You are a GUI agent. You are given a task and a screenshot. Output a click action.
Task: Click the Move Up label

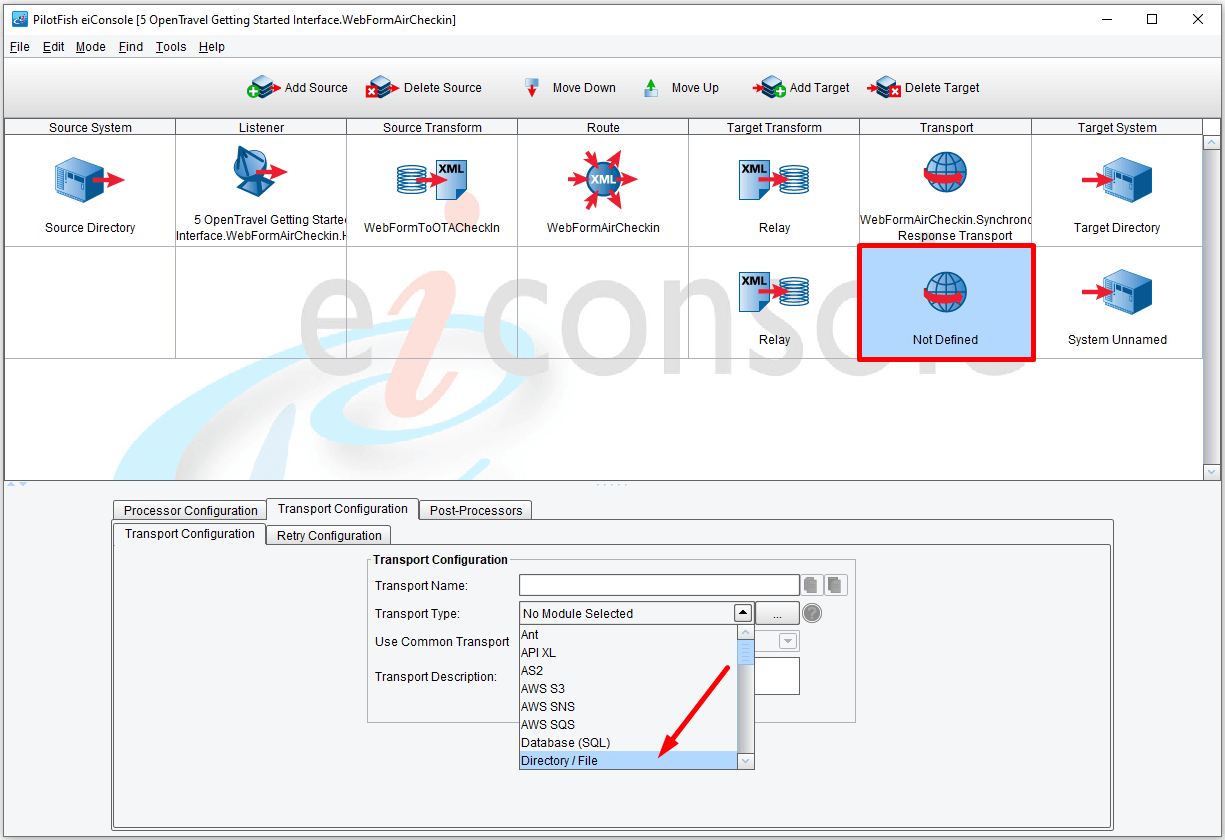point(695,88)
